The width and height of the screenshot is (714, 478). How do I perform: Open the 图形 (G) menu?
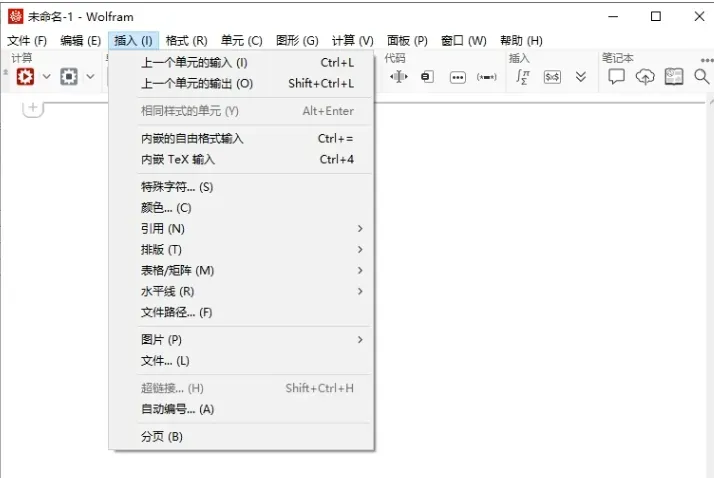click(297, 41)
